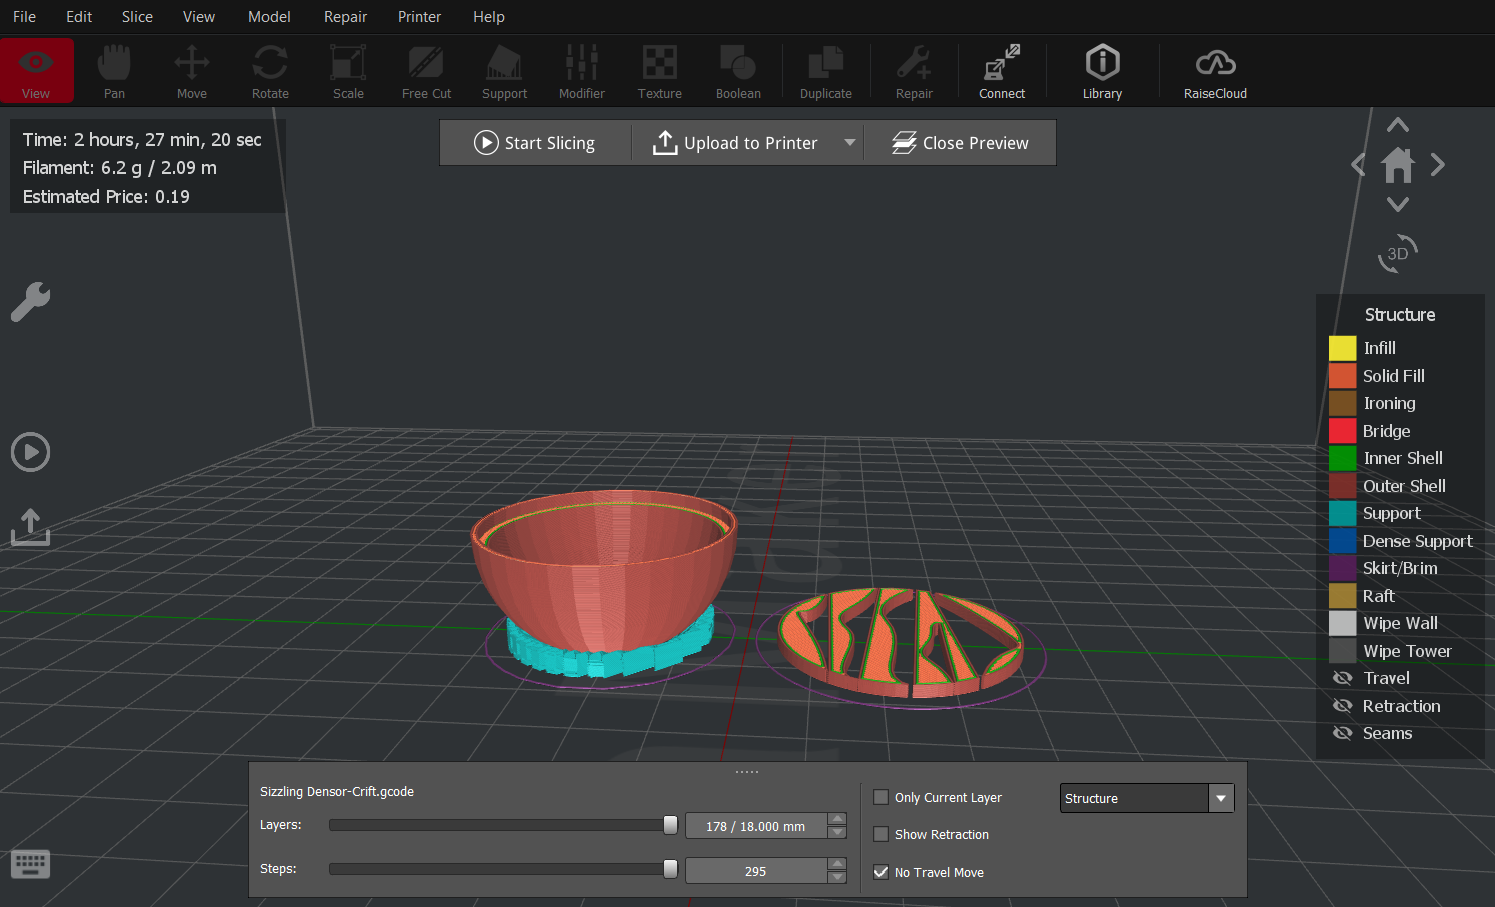The height and width of the screenshot is (907, 1495).
Task: Select the Move tool
Action: pyautogui.click(x=192, y=71)
